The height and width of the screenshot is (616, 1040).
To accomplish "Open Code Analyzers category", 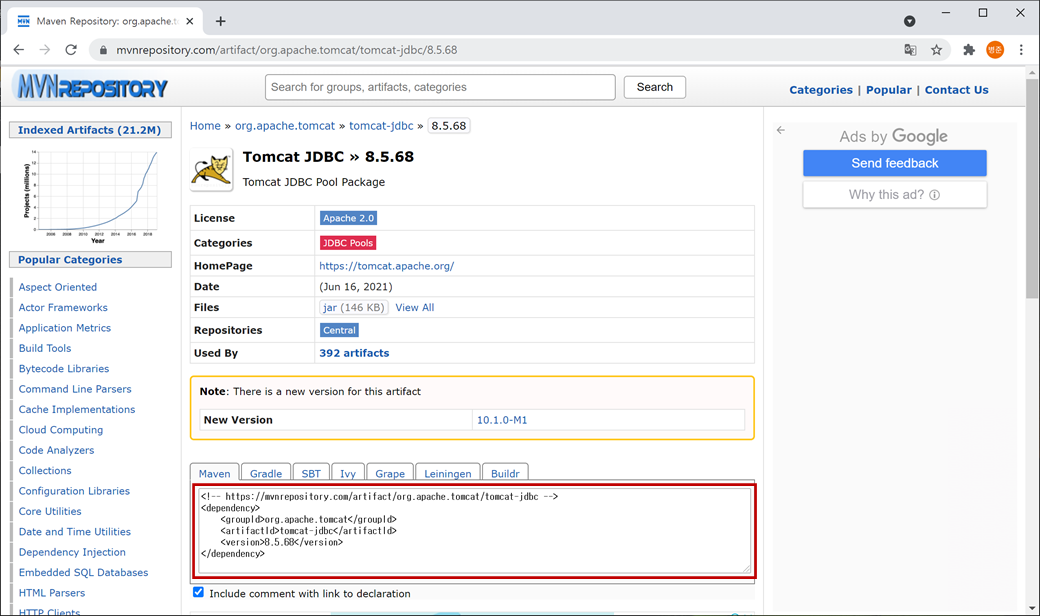I will (56, 450).
